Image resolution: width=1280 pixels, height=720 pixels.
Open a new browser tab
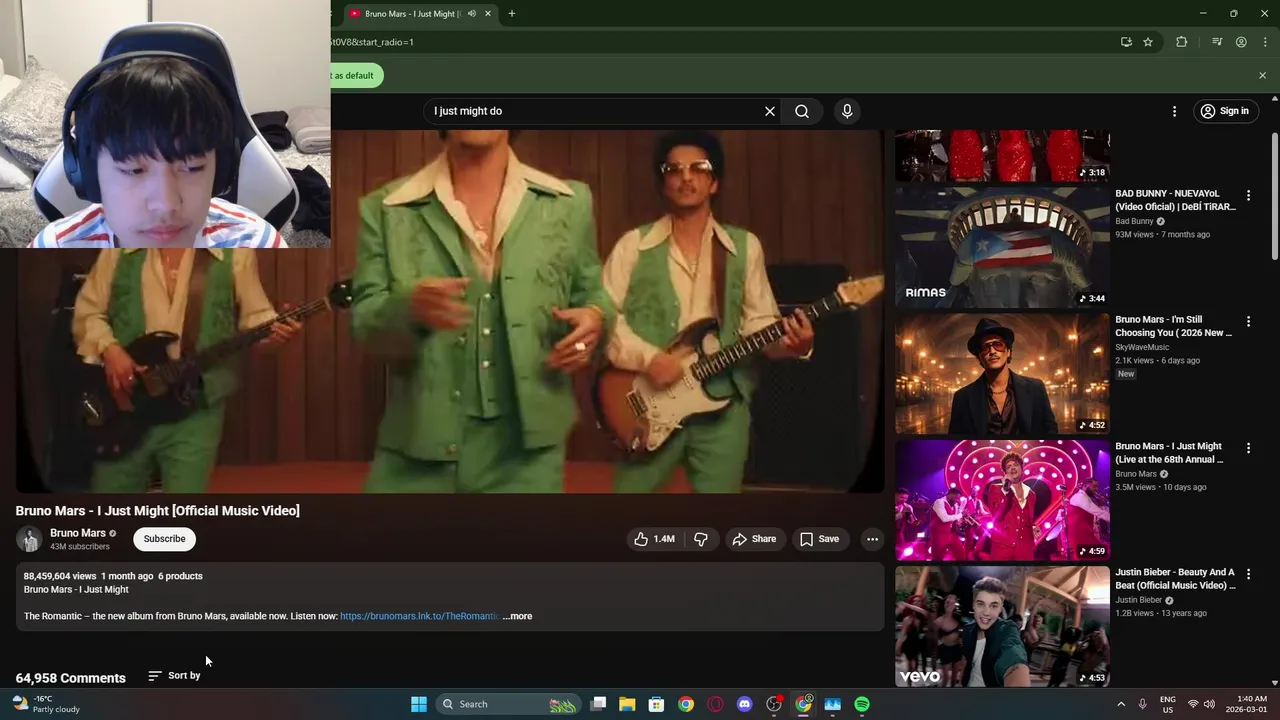(512, 14)
